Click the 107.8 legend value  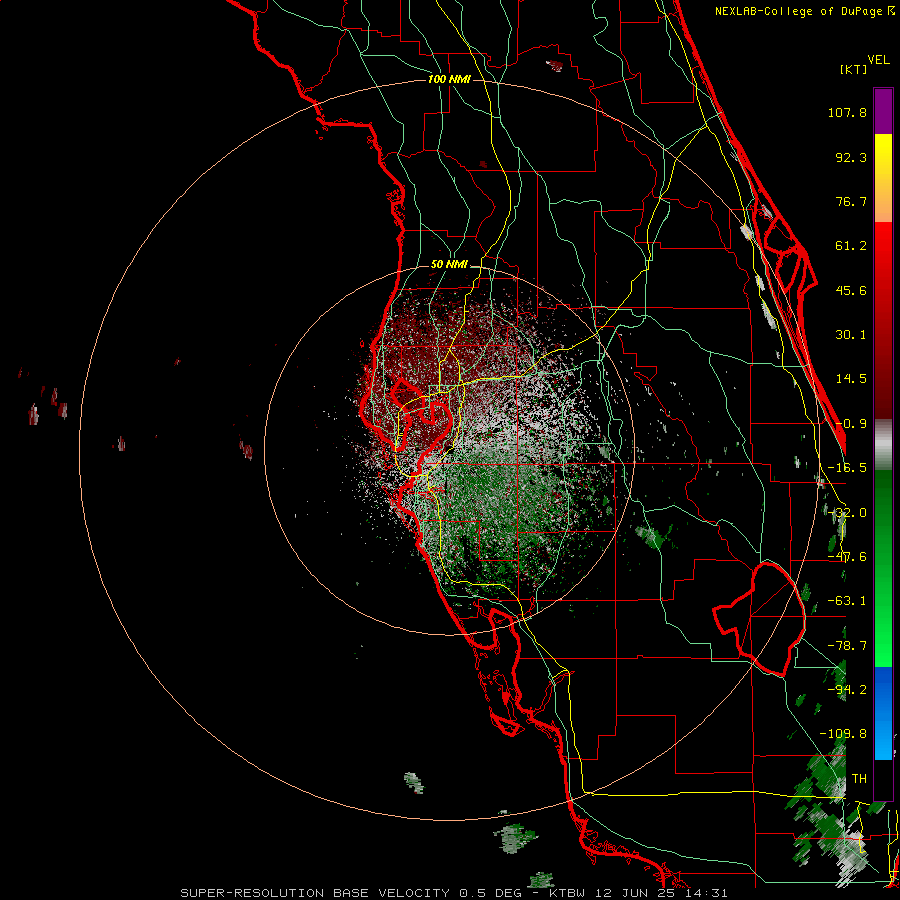coord(847,112)
